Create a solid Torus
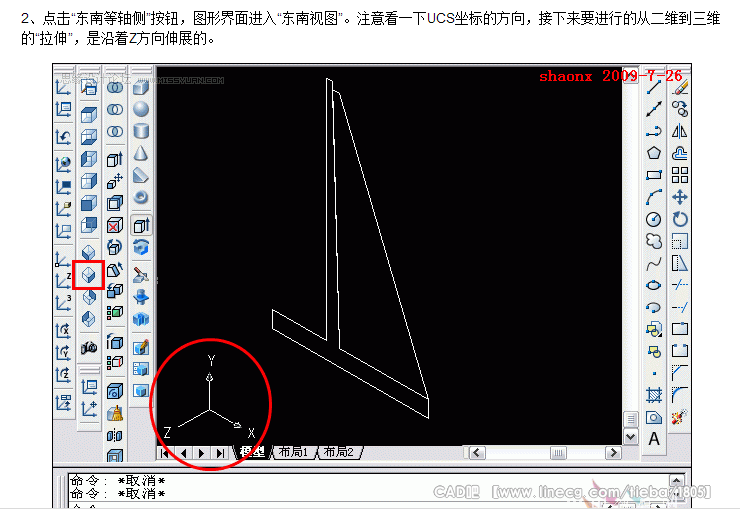The image size is (740, 509). (x=141, y=197)
